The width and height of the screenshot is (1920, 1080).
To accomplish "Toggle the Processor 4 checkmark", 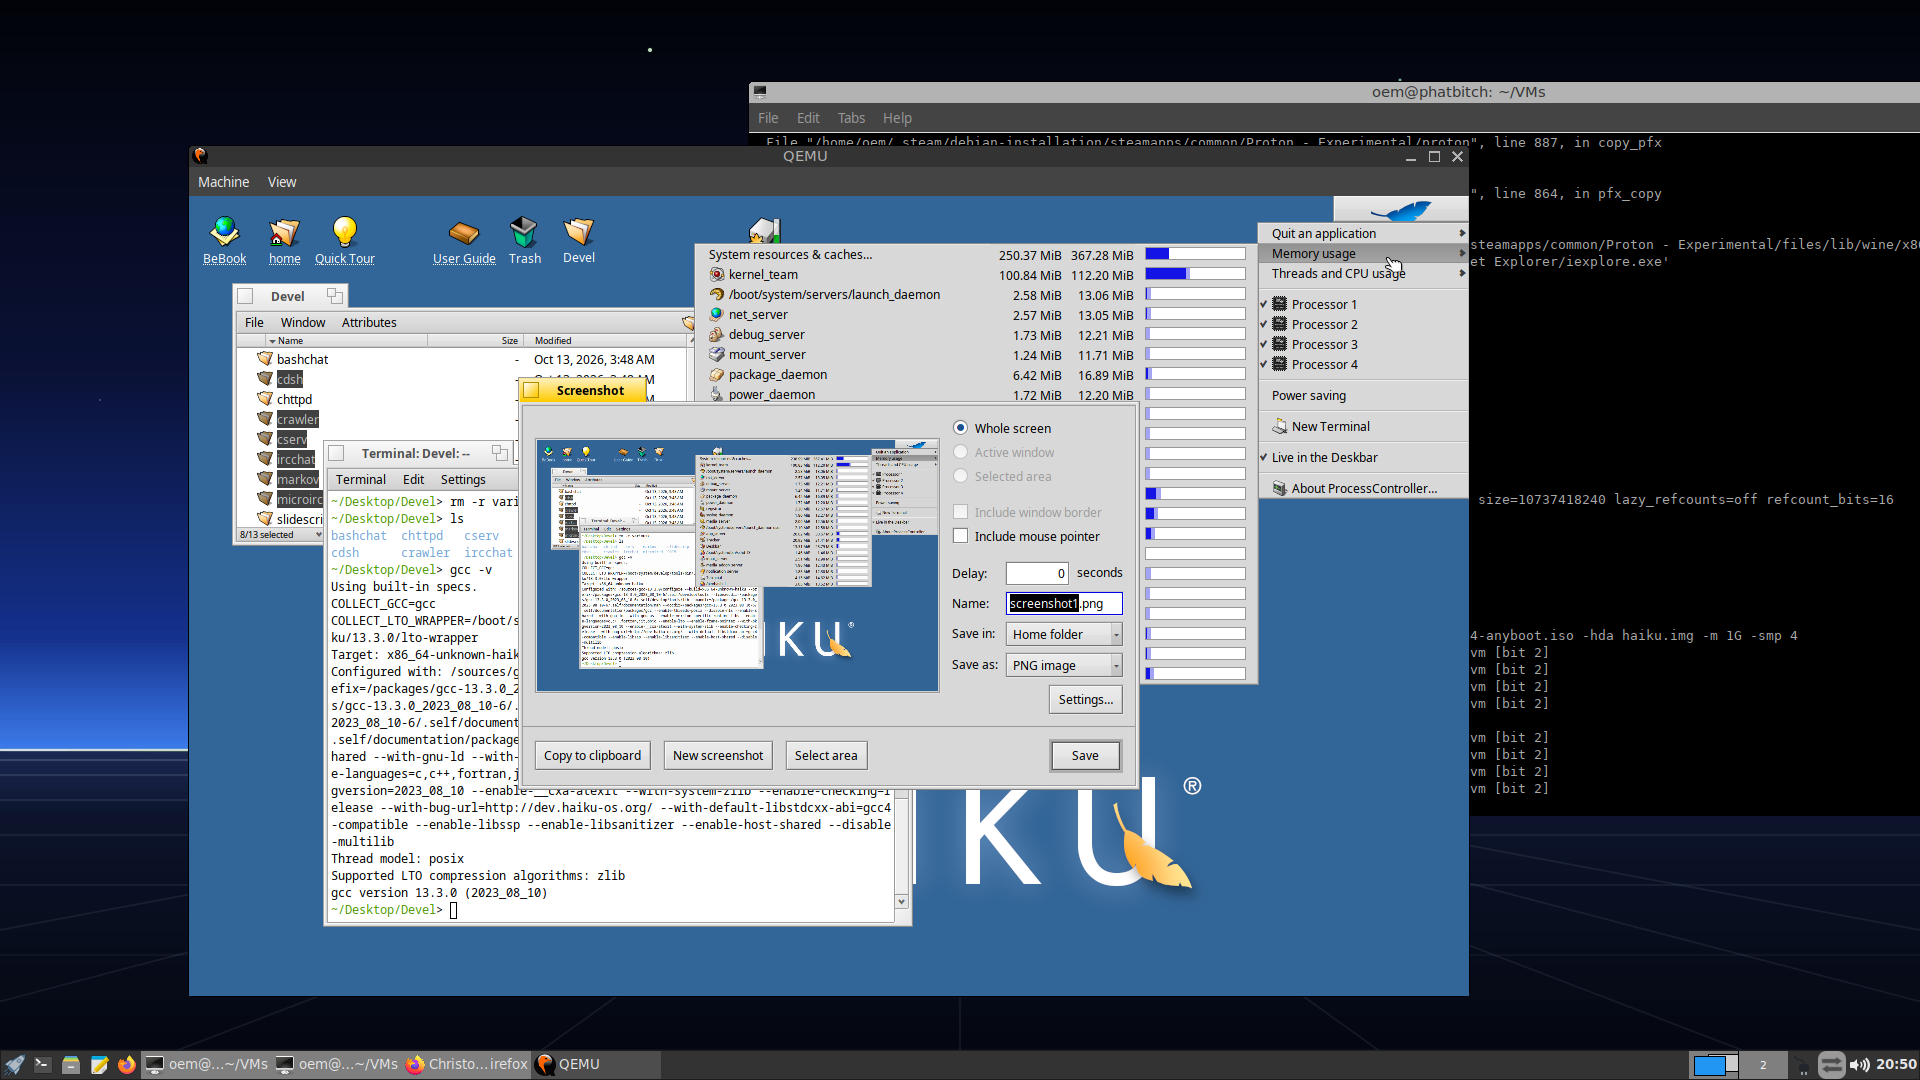I will point(1264,364).
